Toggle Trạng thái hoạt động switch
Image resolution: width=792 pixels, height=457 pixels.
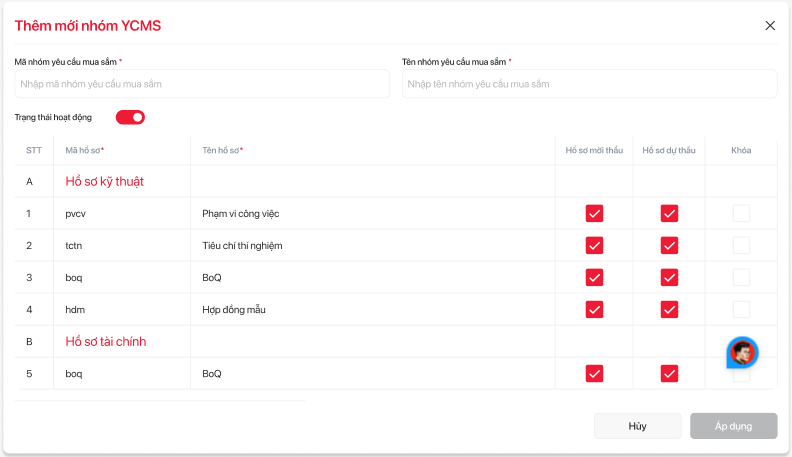(x=130, y=117)
